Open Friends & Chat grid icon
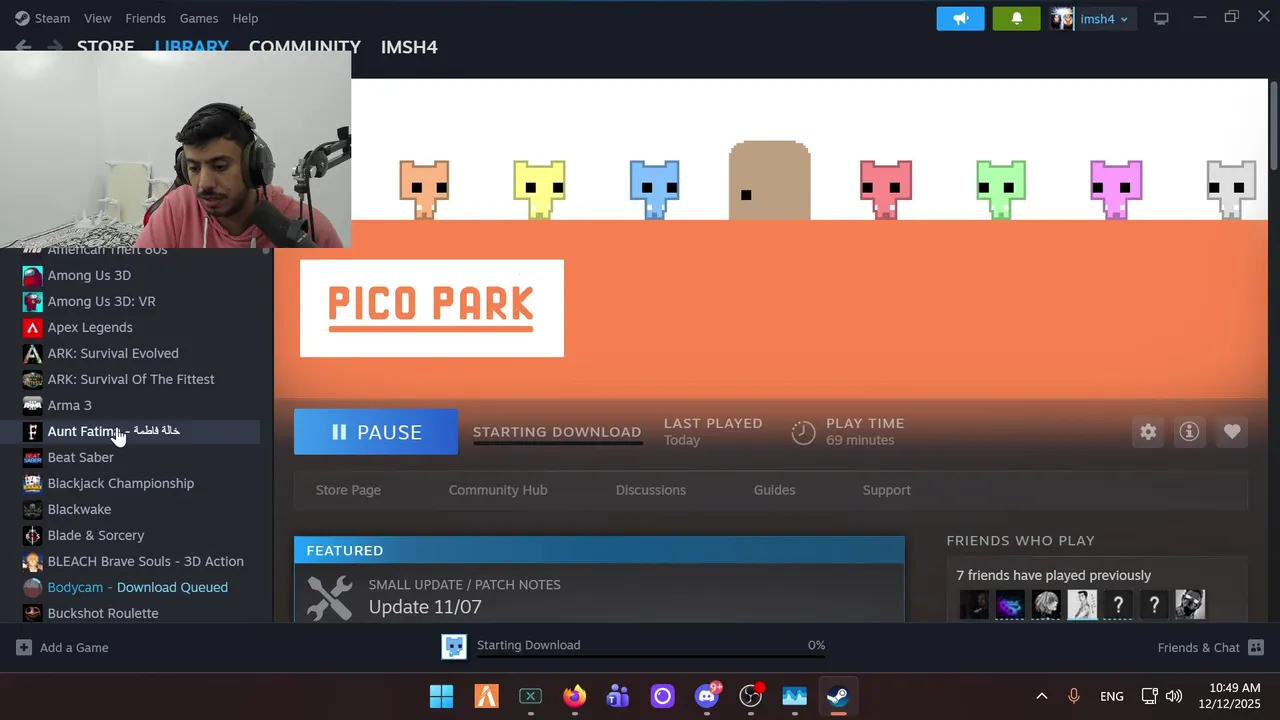 coord(1256,647)
